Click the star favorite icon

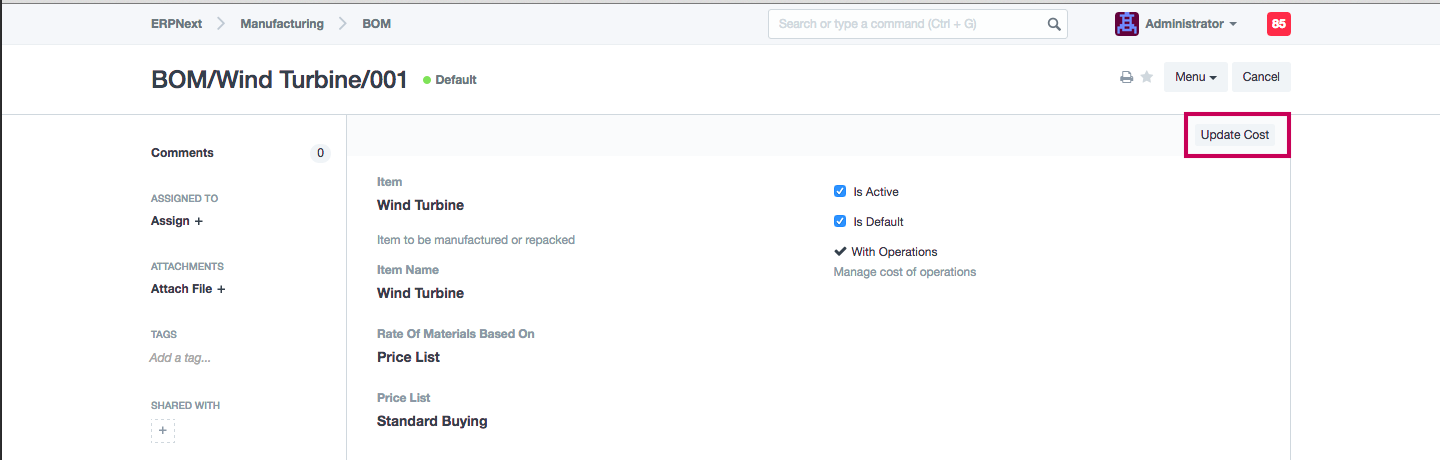pyautogui.click(x=1147, y=77)
